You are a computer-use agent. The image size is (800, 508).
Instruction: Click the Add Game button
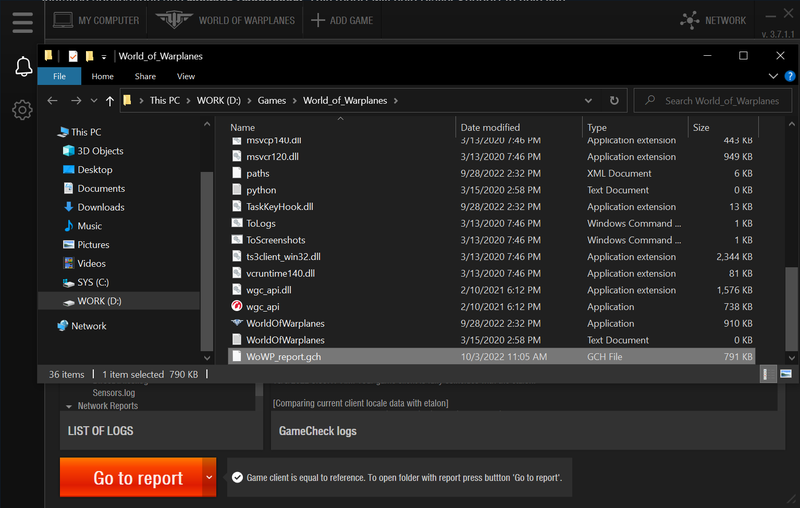(342, 20)
